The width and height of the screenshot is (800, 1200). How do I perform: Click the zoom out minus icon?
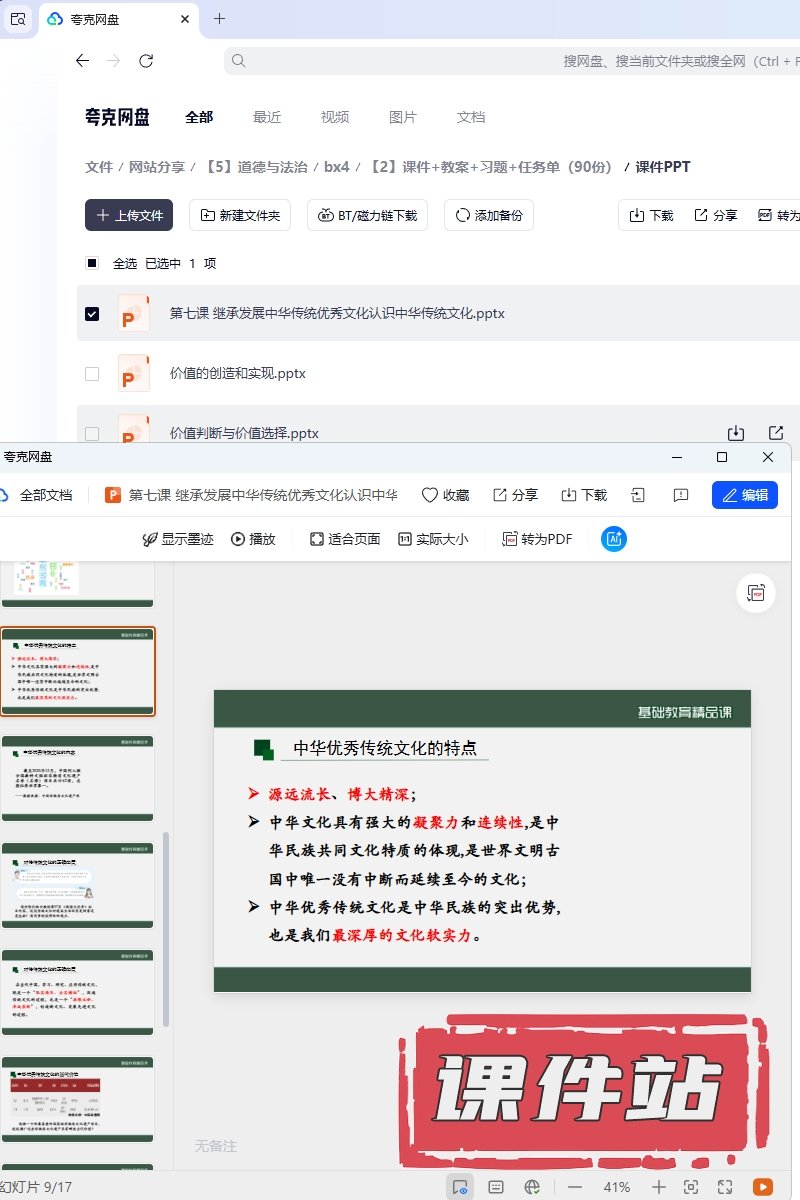pos(575,1187)
